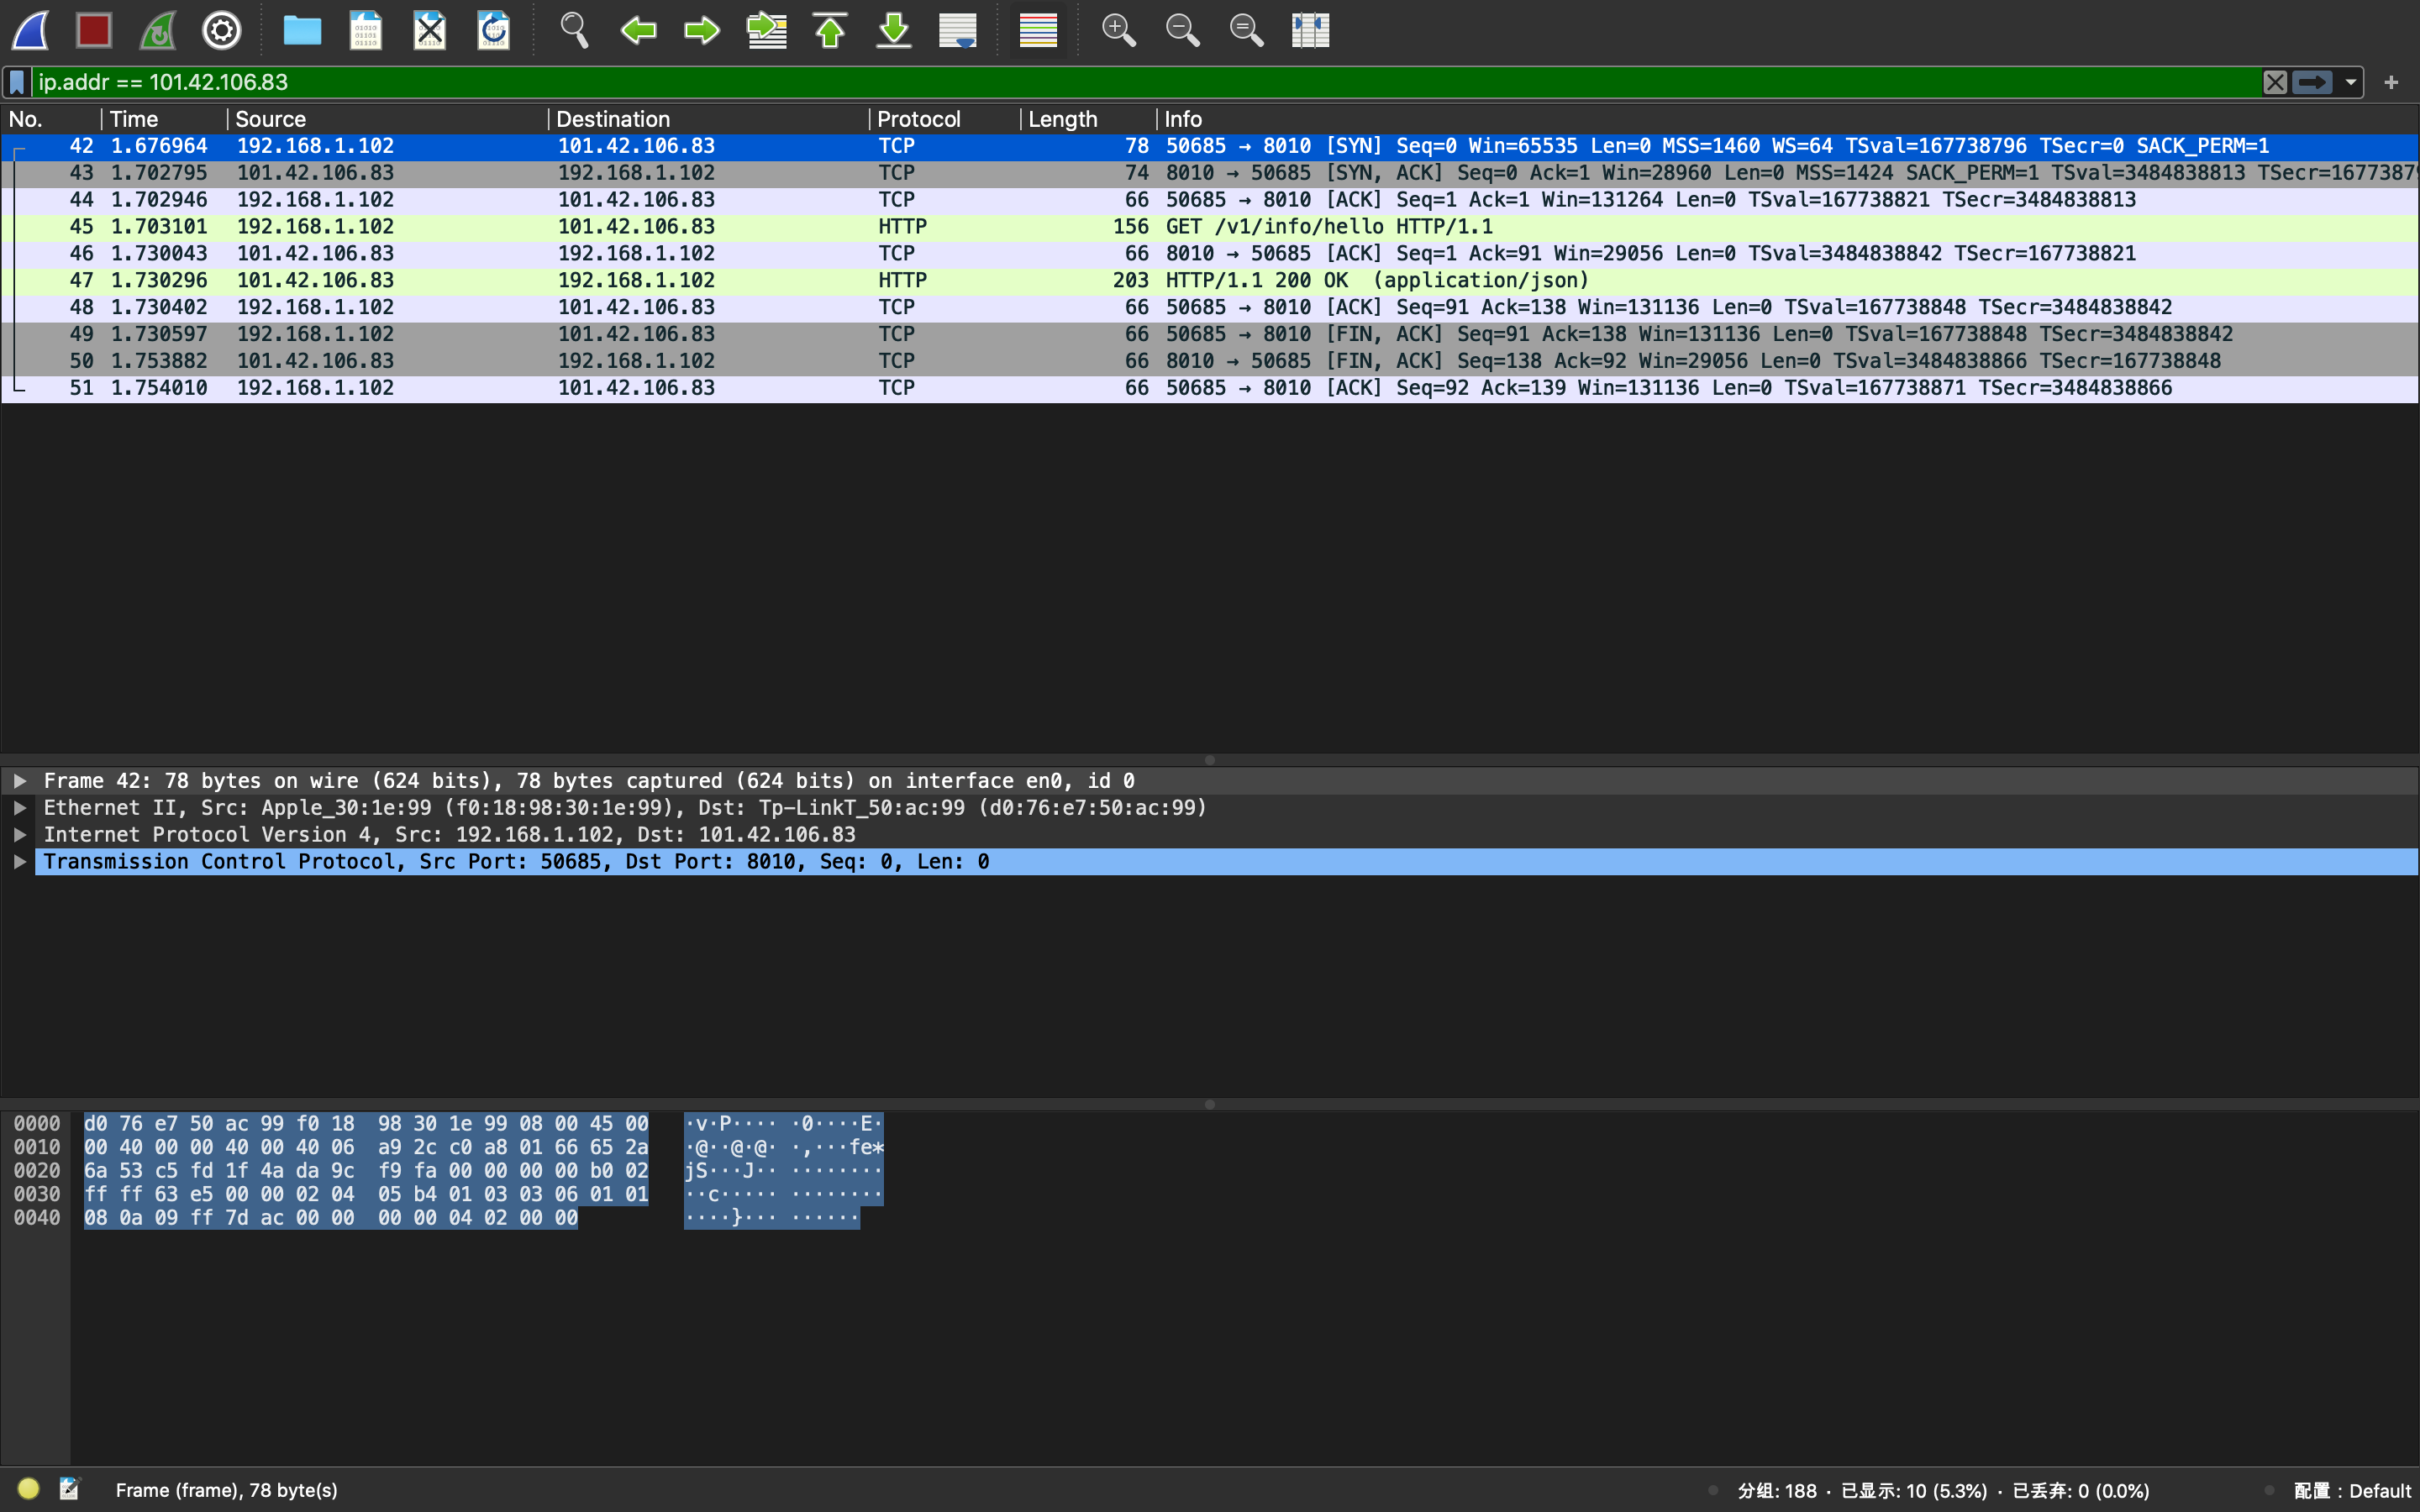This screenshot has width=2420, height=1512.
Task: Toggle auto-scroll during live capture
Action: 958,30
